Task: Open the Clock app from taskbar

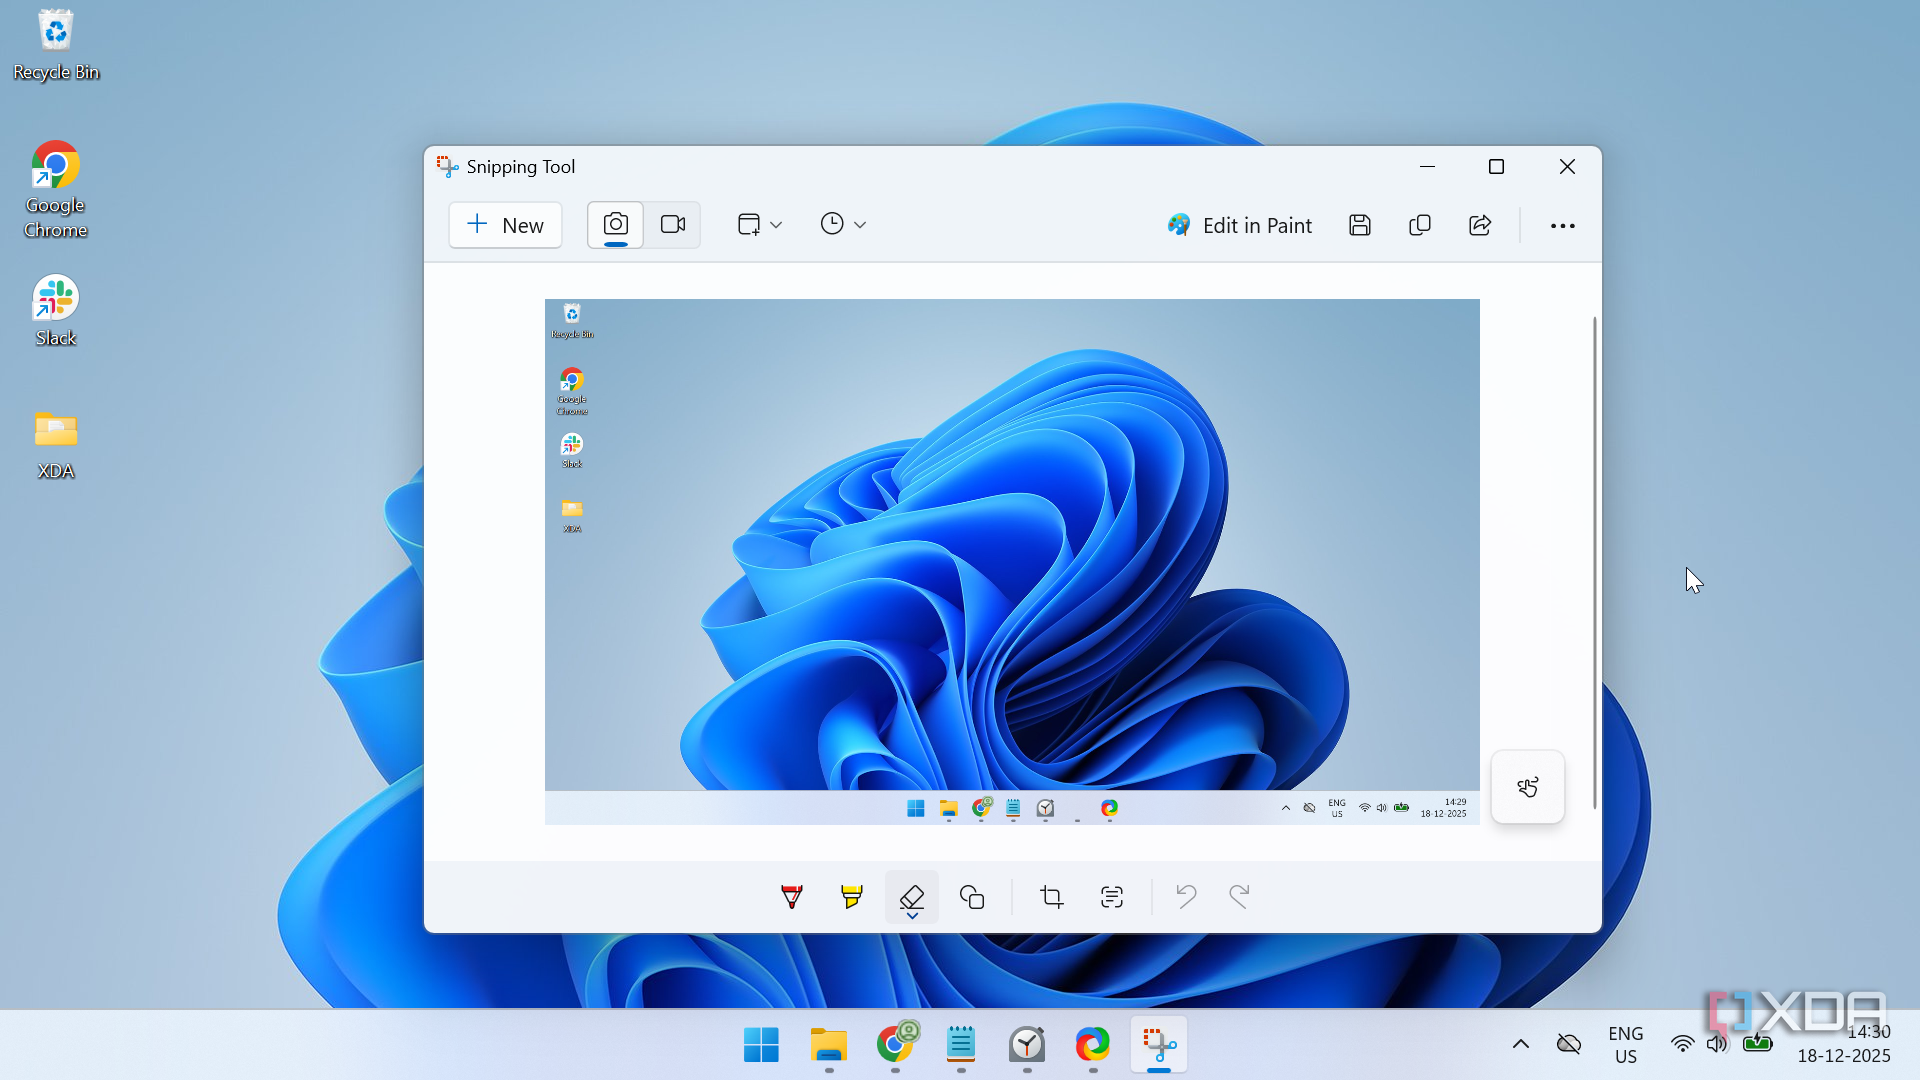Action: click(x=1027, y=1045)
